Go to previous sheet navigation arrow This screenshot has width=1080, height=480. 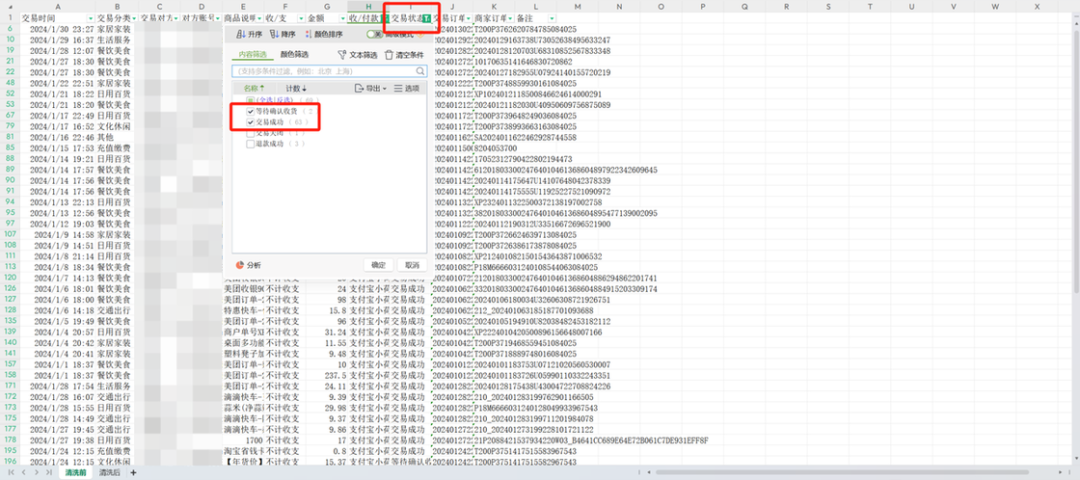tap(24, 472)
